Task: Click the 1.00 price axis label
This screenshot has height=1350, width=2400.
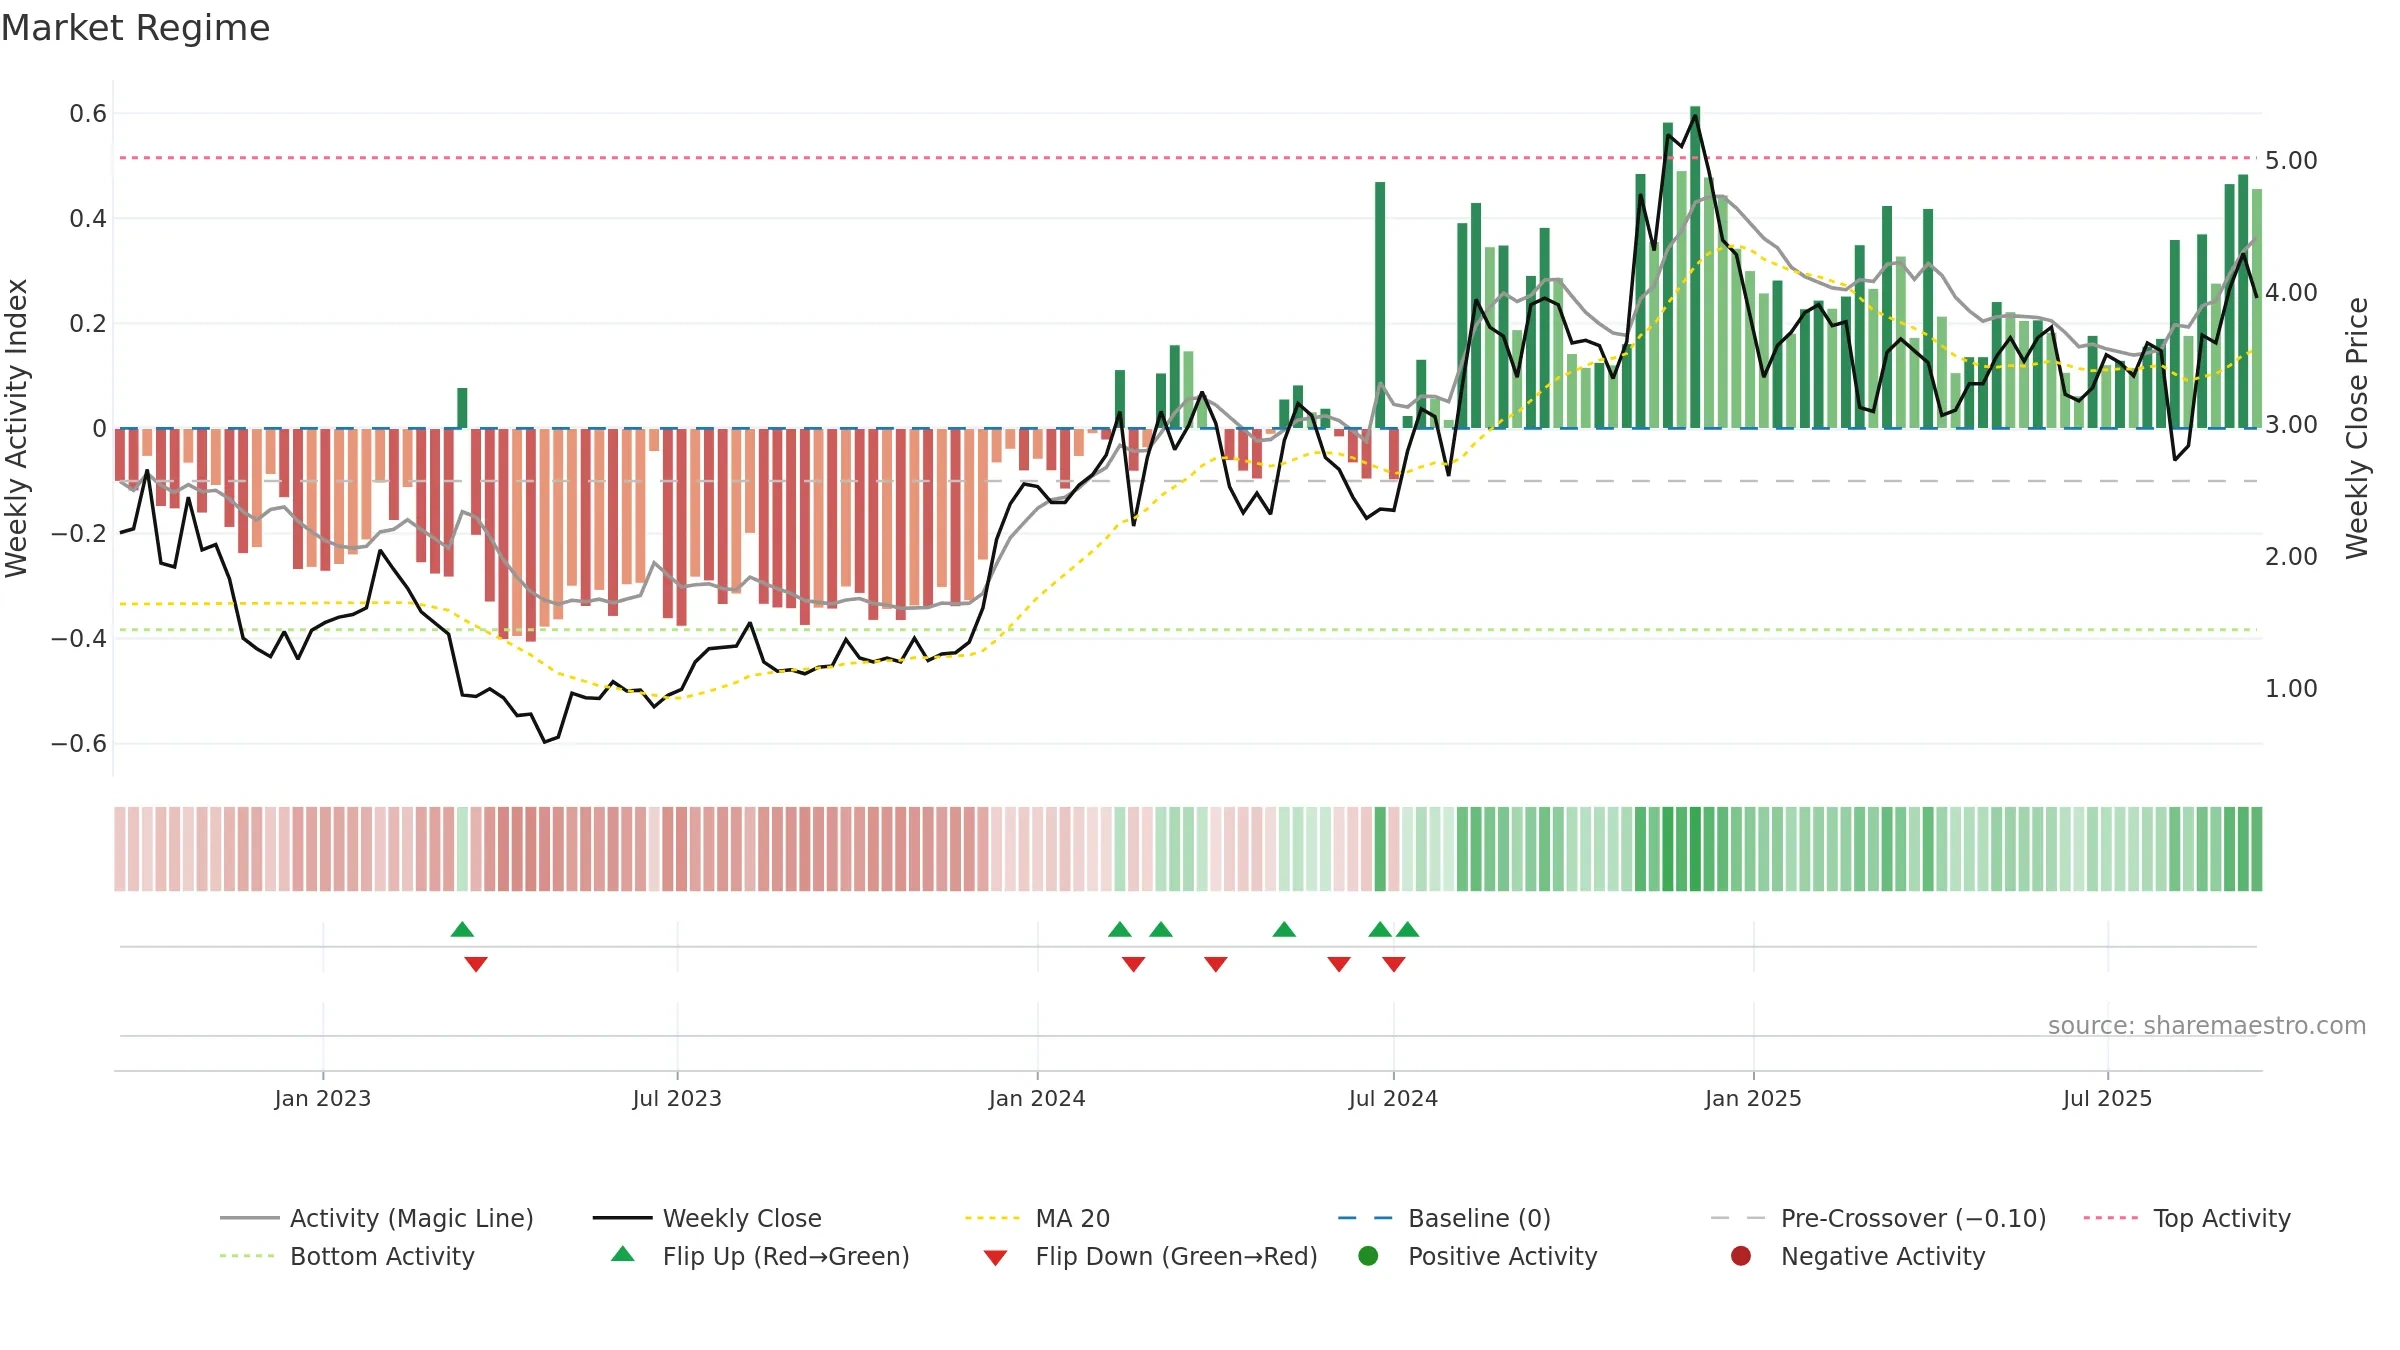Action: click(x=2291, y=689)
